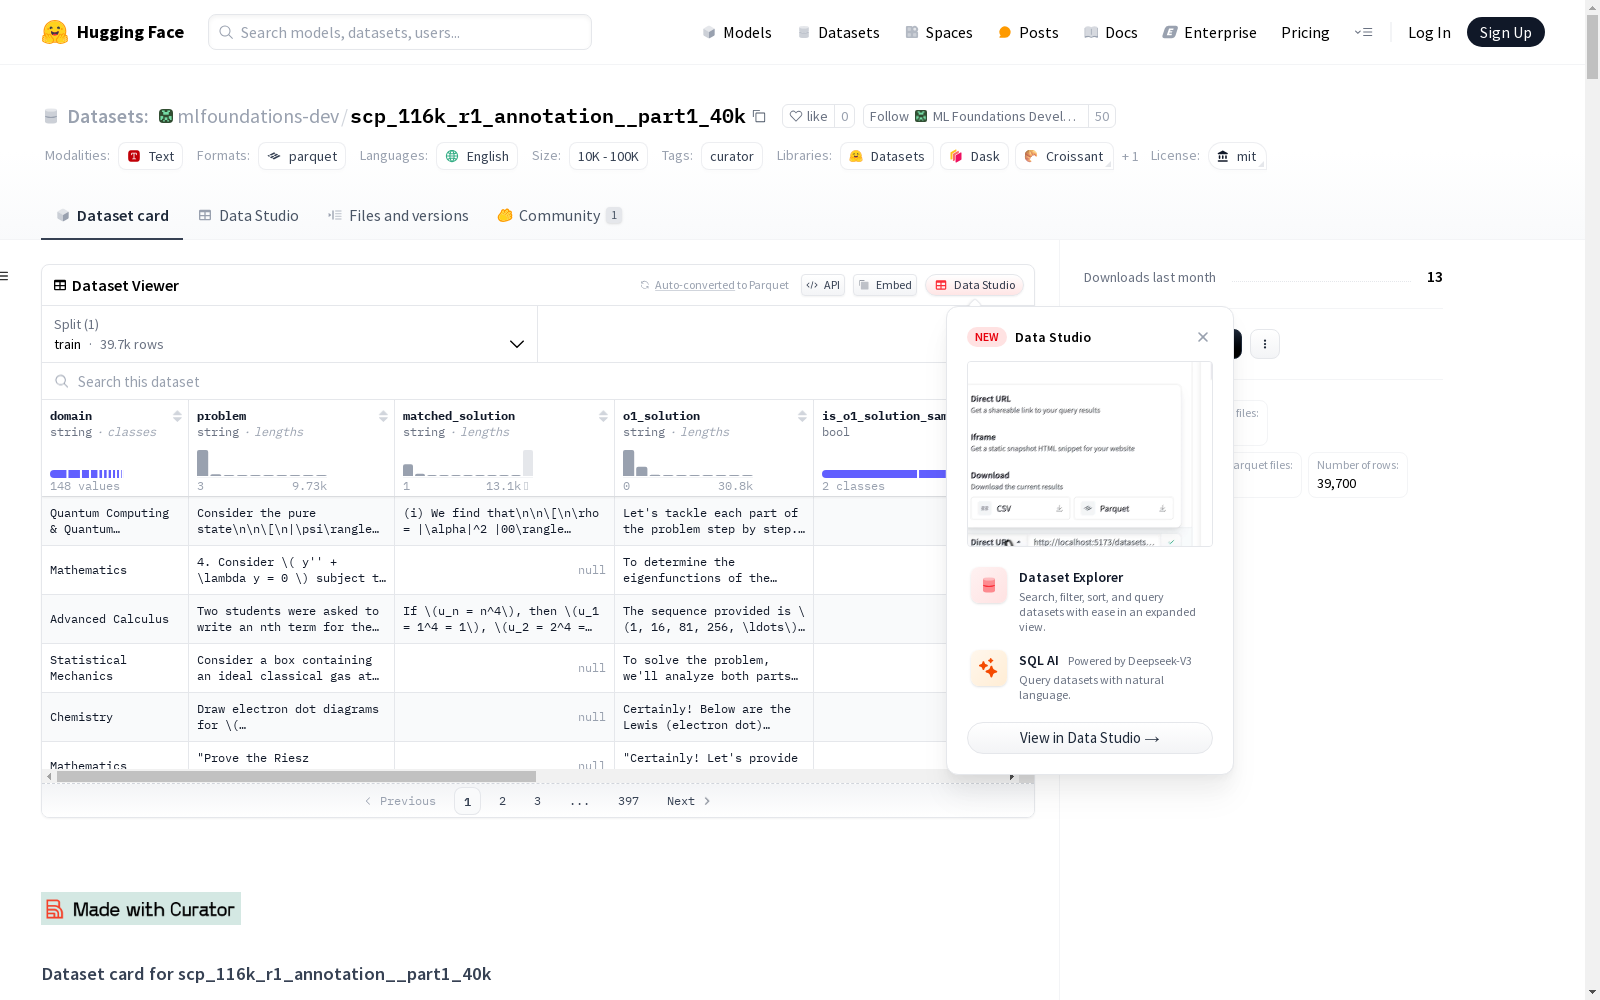This screenshot has width=1600, height=1000.
Task: Click the Text modality tag
Action: (x=151, y=156)
